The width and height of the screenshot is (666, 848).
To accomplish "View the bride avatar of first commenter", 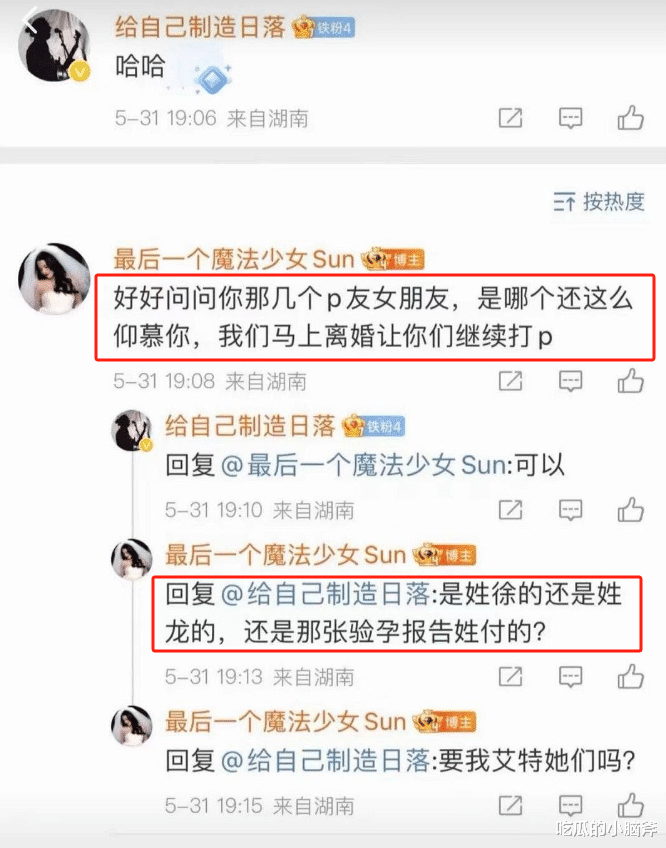I will 54,279.
